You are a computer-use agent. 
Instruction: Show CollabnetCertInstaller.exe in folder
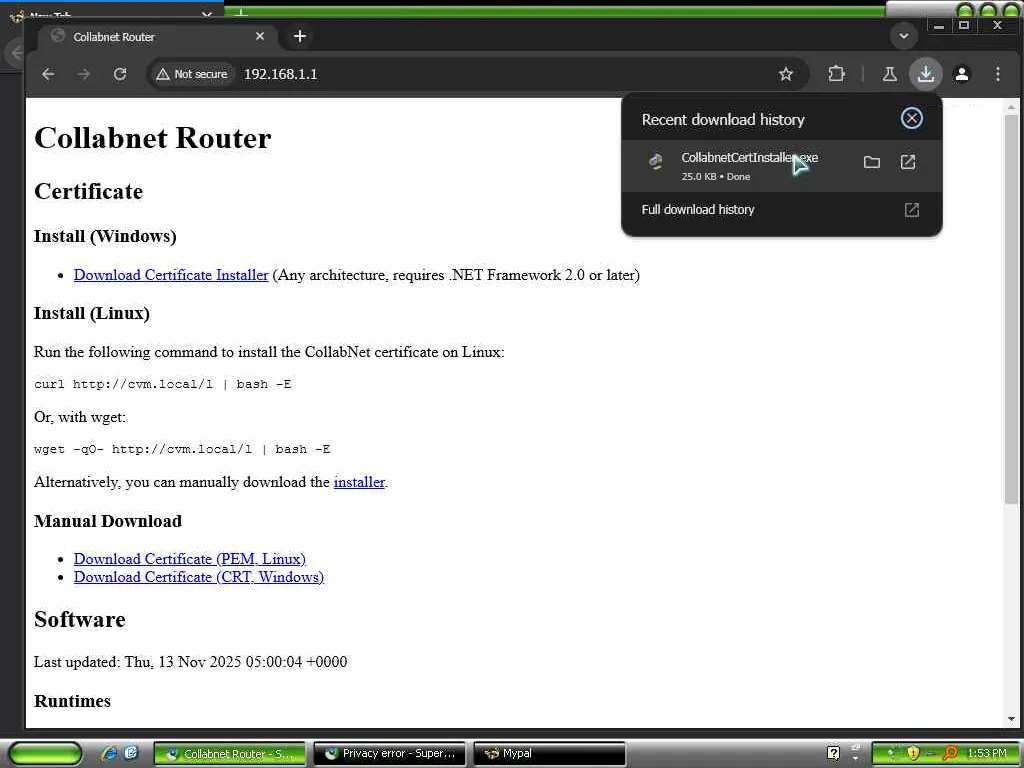click(872, 162)
